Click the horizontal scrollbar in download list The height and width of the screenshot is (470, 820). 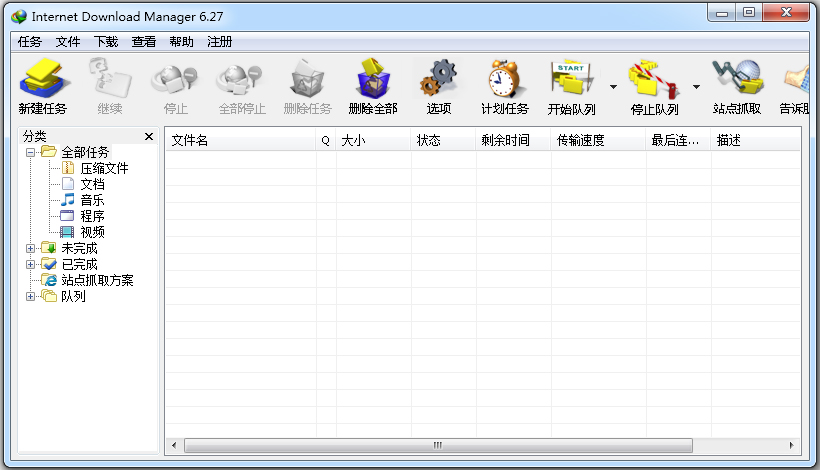(x=437, y=445)
